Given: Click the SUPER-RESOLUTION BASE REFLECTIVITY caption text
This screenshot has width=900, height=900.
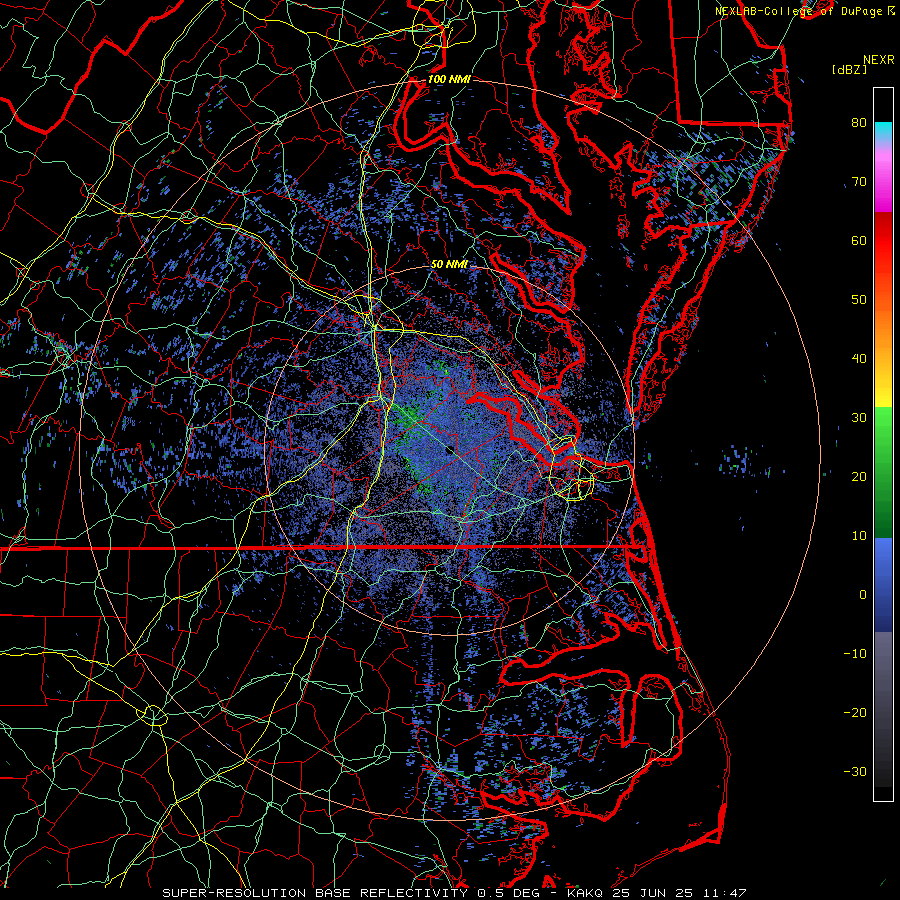Looking at the screenshot, I should tap(315, 893).
